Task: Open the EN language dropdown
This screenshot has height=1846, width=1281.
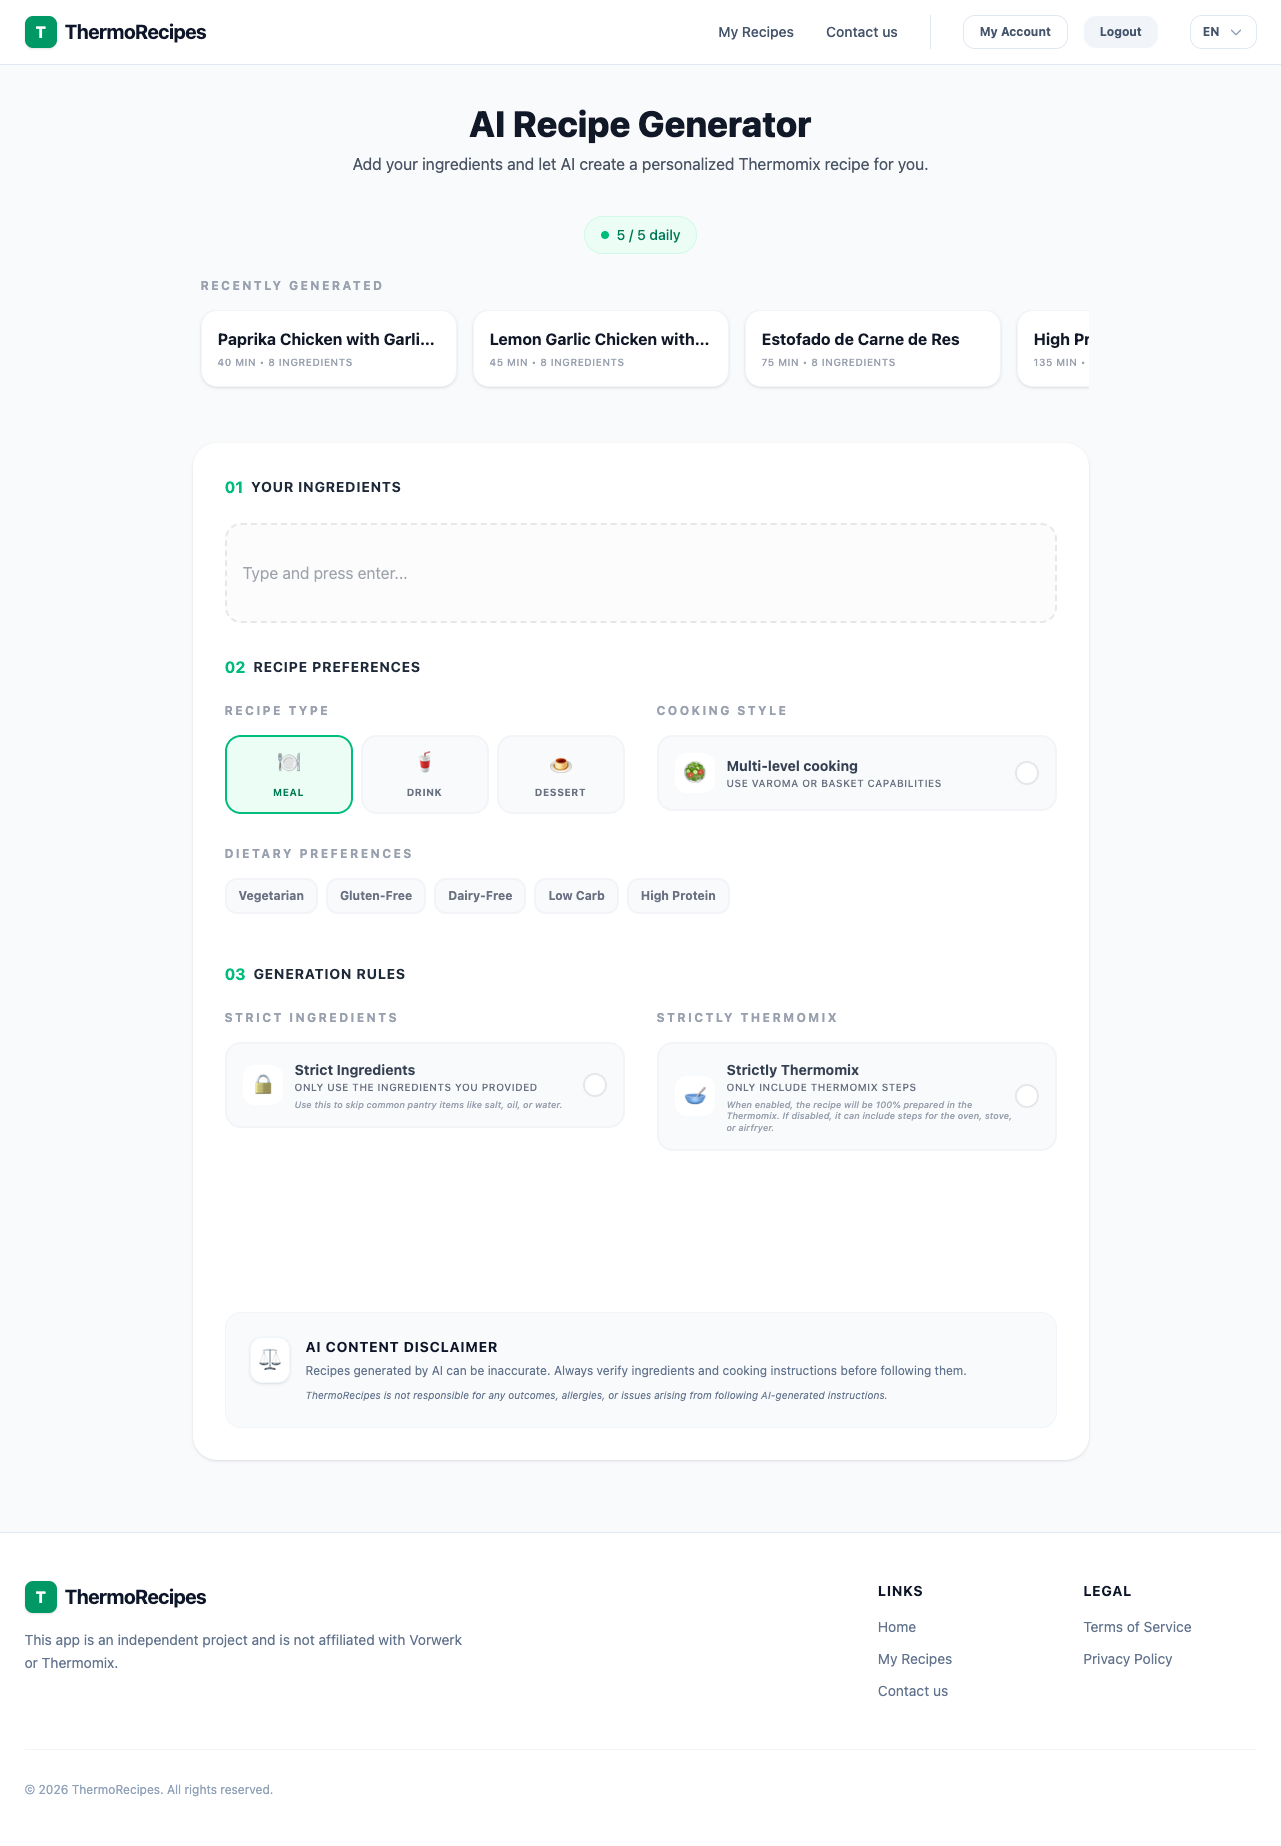Action: 1222,32
